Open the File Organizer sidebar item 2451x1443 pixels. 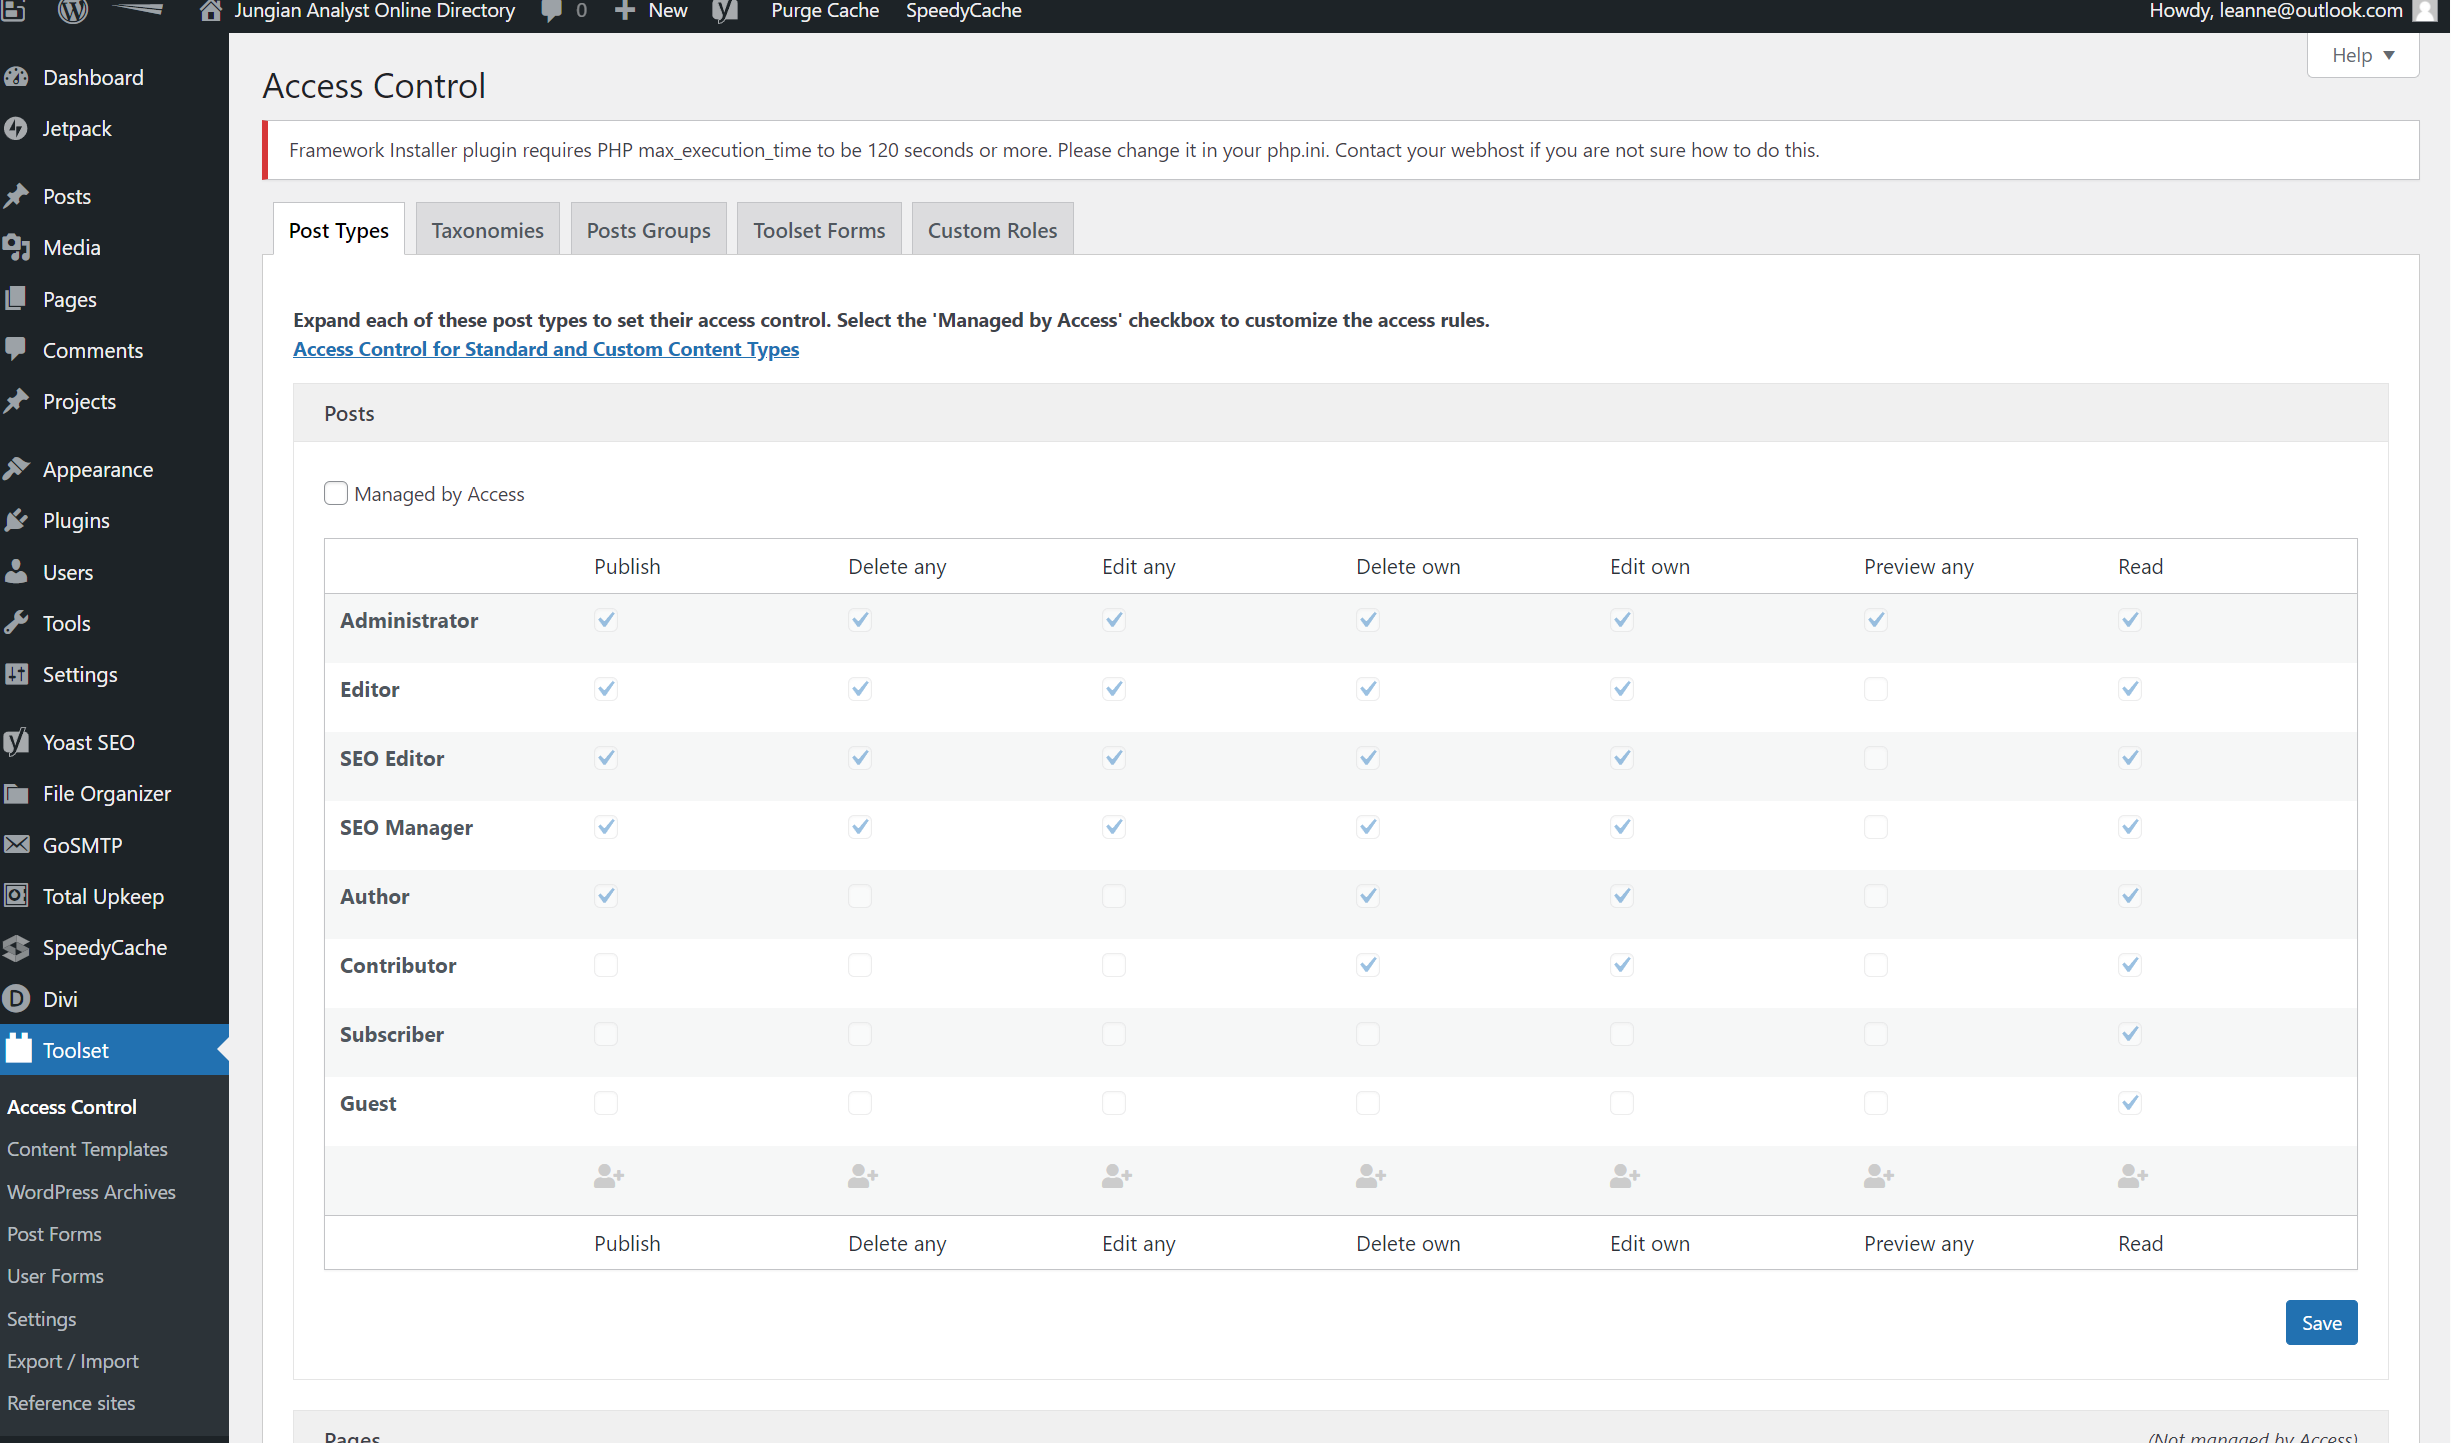tap(106, 793)
